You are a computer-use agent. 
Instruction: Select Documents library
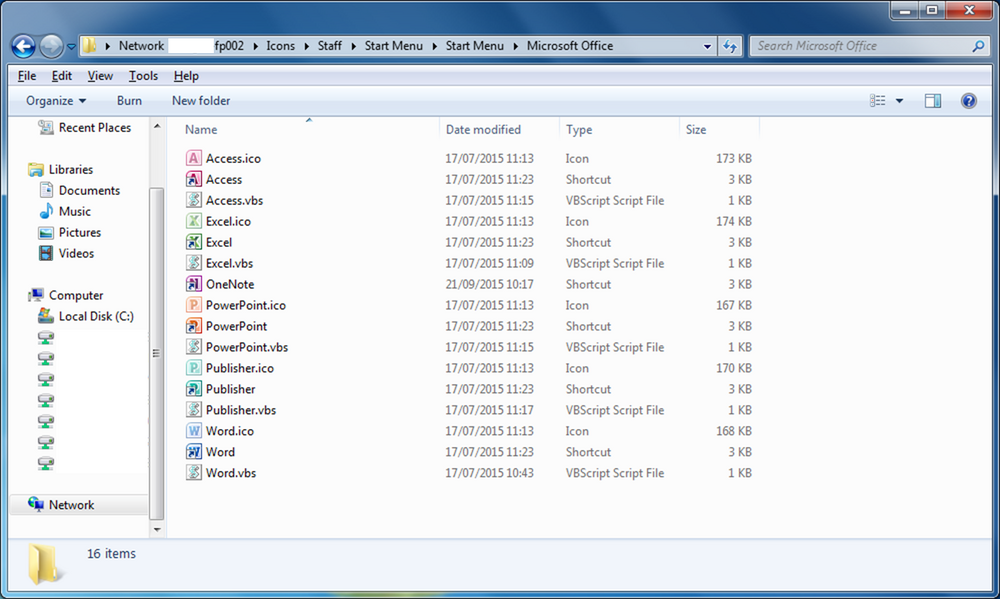point(89,191)
